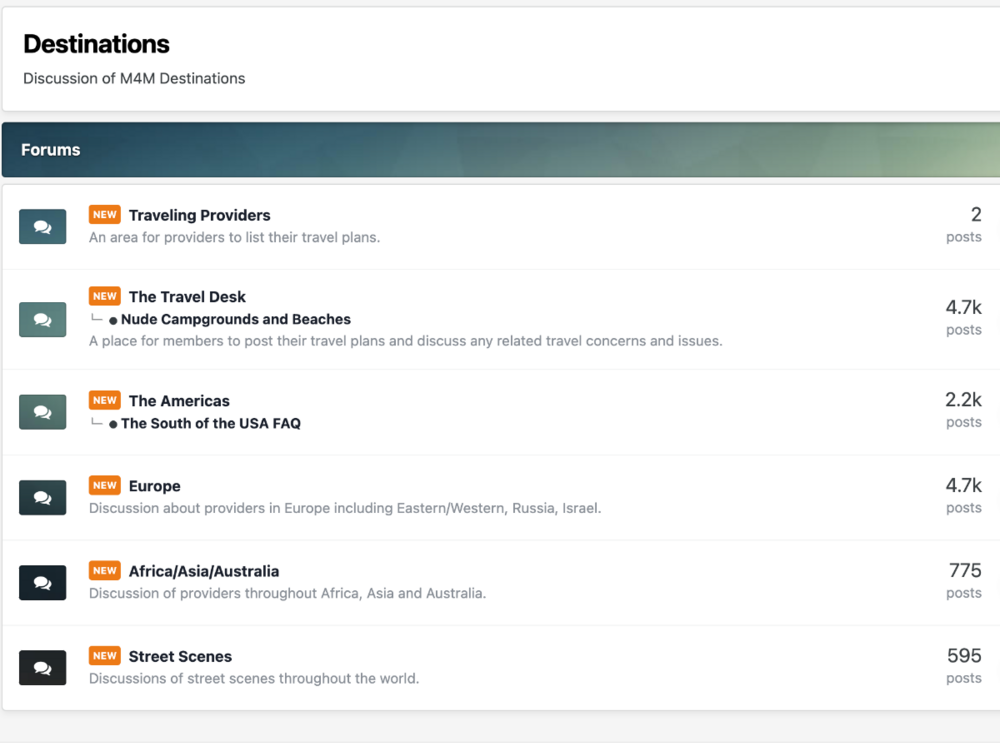
Task: Click the NEW marker on Street Scenes row
Action: (x=104, y=656)
